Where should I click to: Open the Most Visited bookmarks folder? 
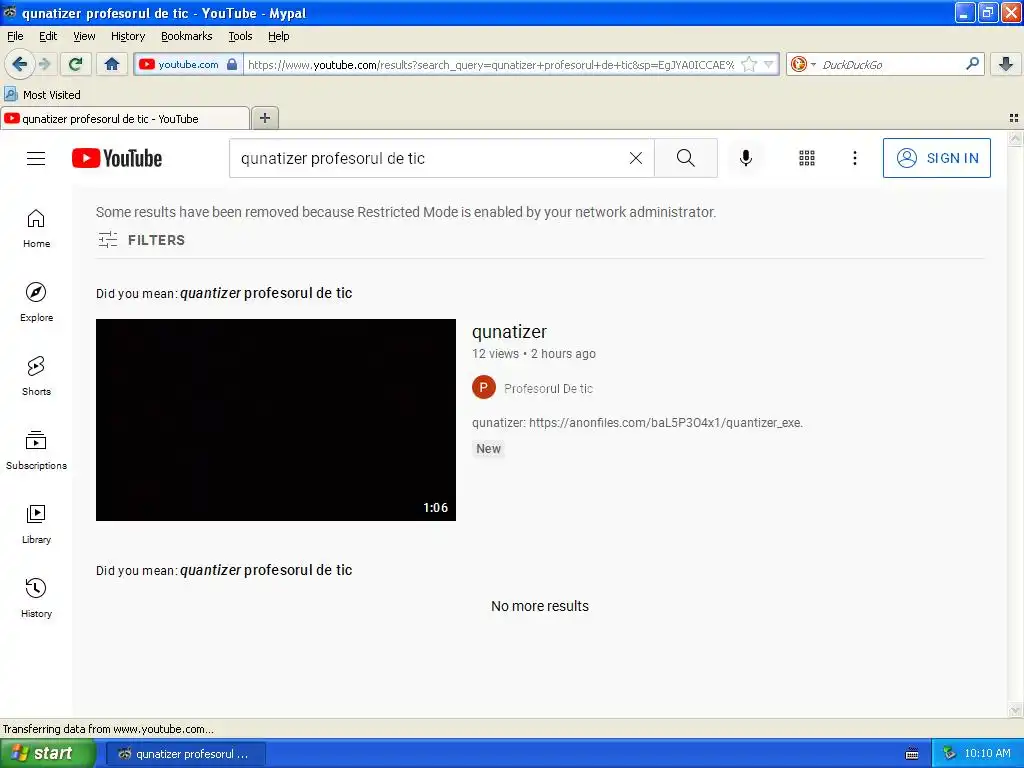coord(42,95)
